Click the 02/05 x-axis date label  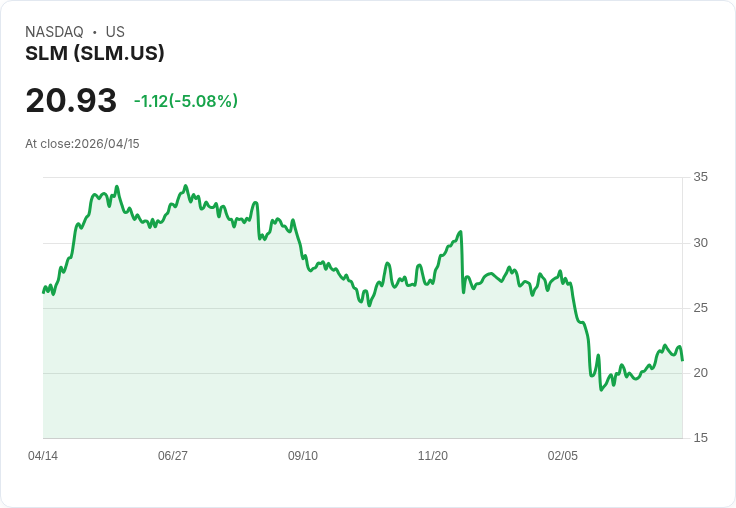click(563, 455)
